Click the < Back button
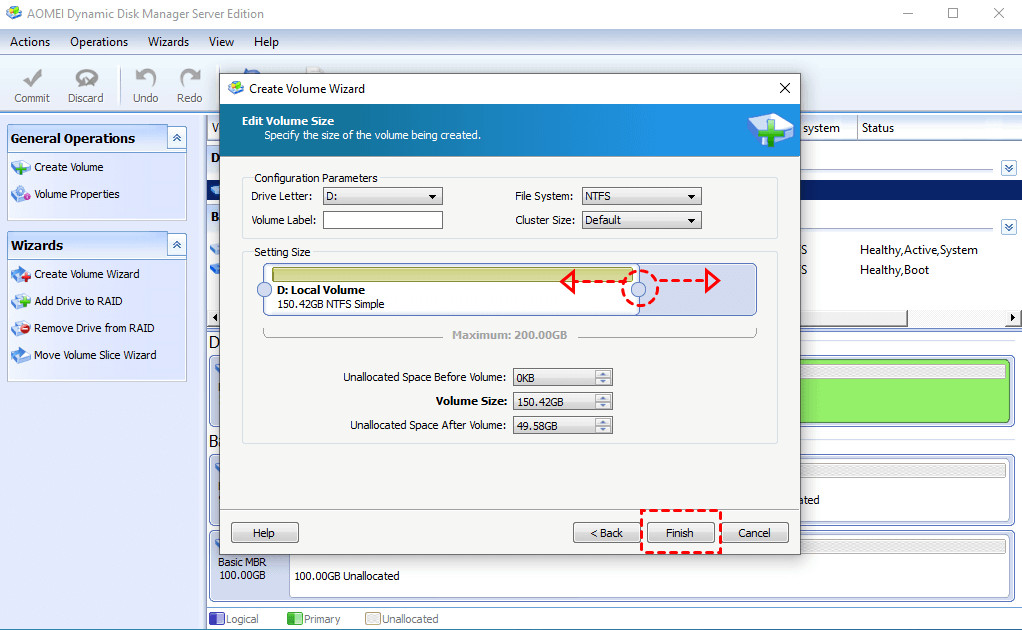The width and height of the screenshot is (1022, 630). click(x=607, y=533)
